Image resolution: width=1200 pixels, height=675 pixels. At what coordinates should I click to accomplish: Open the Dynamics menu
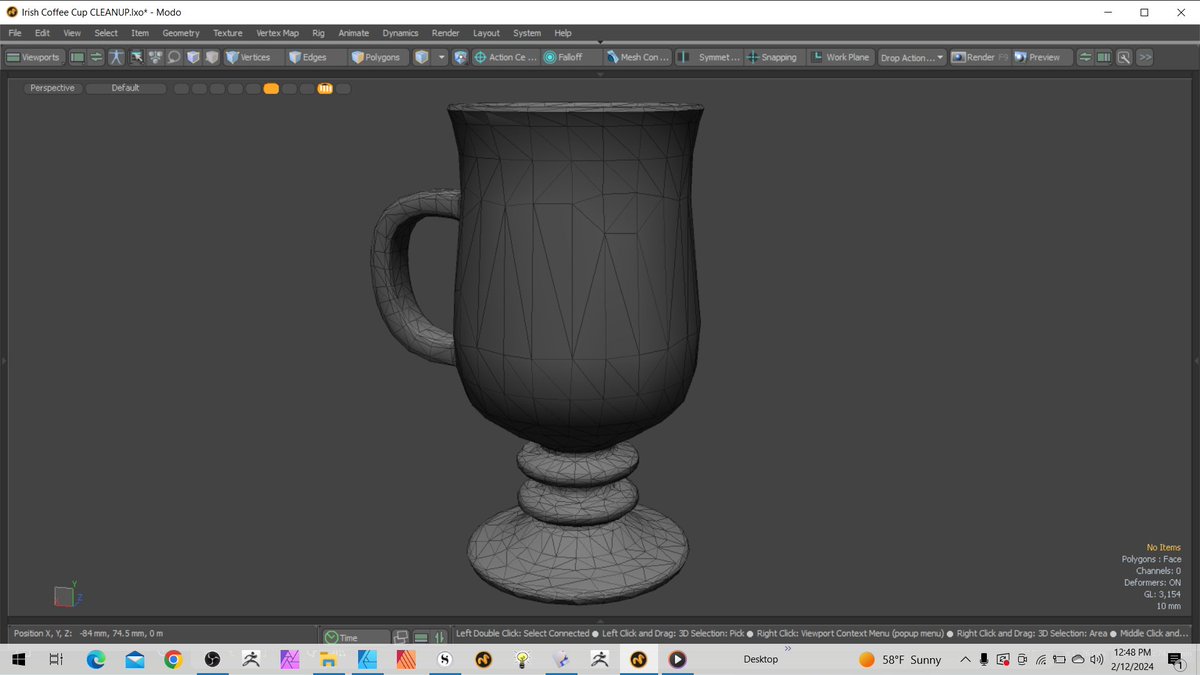tap(400, 33)
